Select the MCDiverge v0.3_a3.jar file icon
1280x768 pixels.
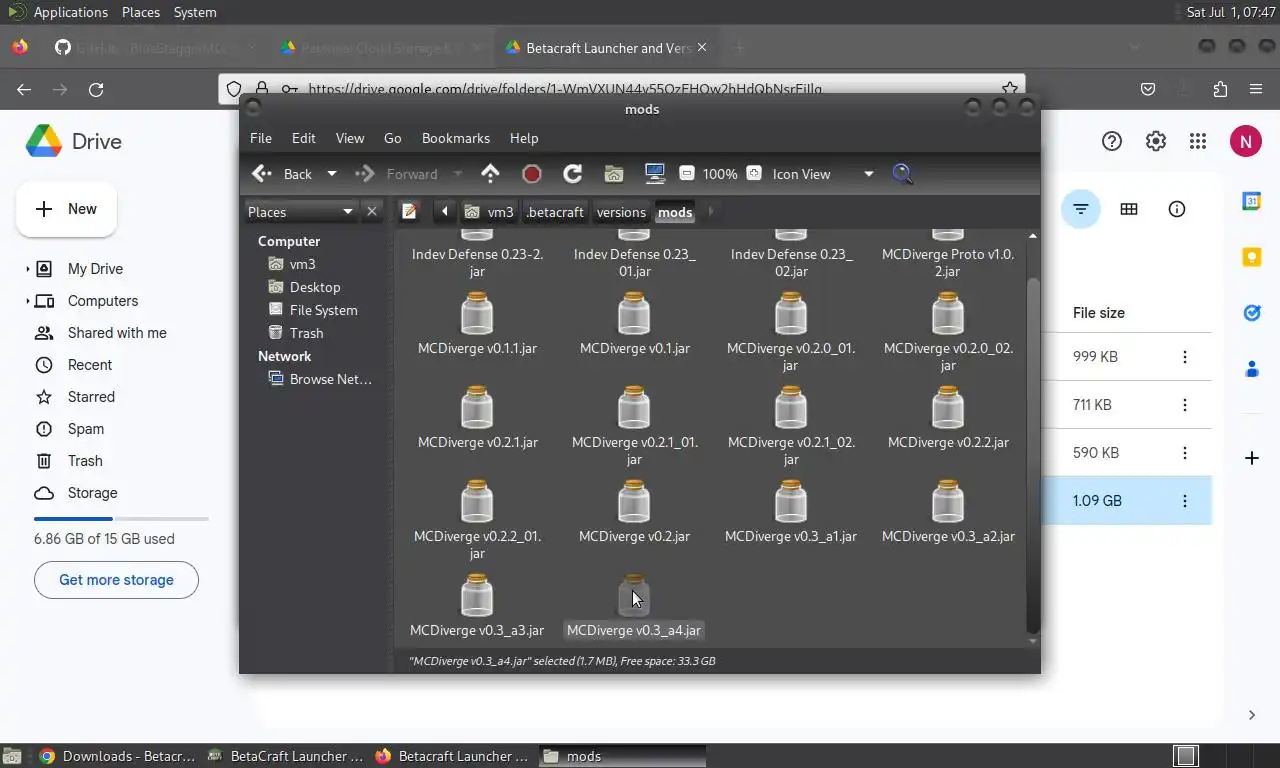pyautogui.click(x=477, y=596)
